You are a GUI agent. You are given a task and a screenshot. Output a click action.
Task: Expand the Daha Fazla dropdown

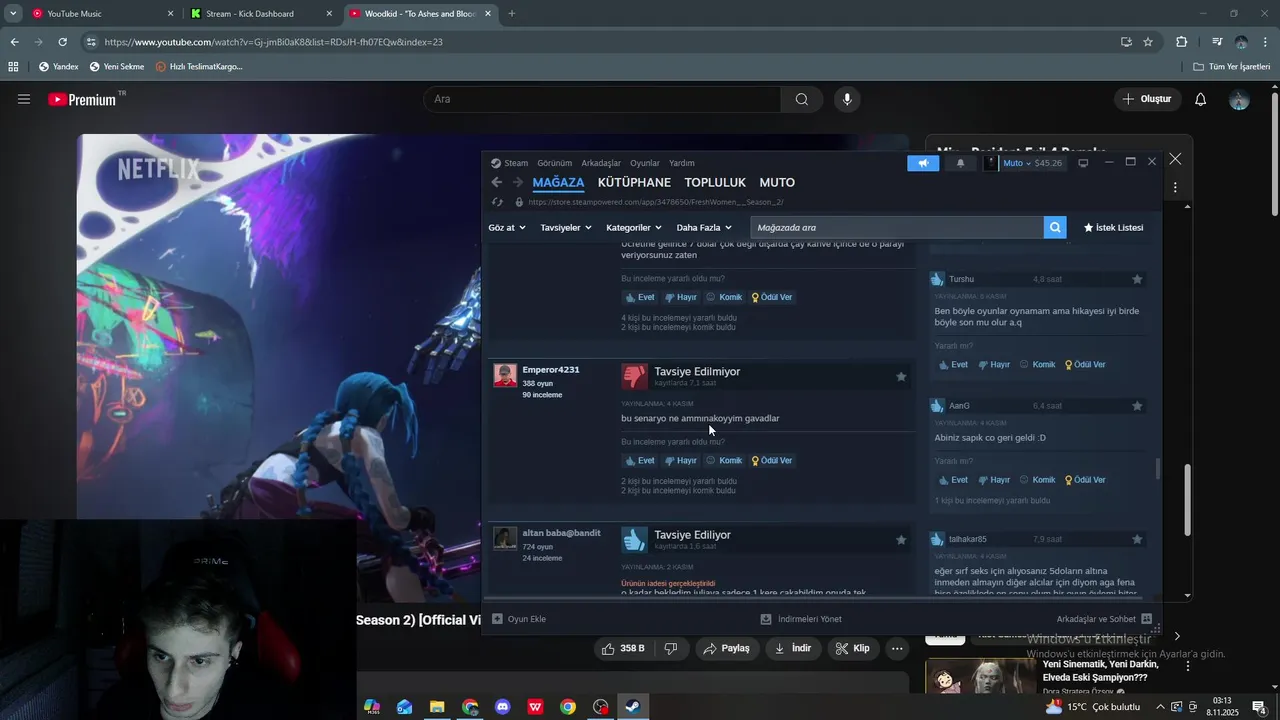point(704,228)
